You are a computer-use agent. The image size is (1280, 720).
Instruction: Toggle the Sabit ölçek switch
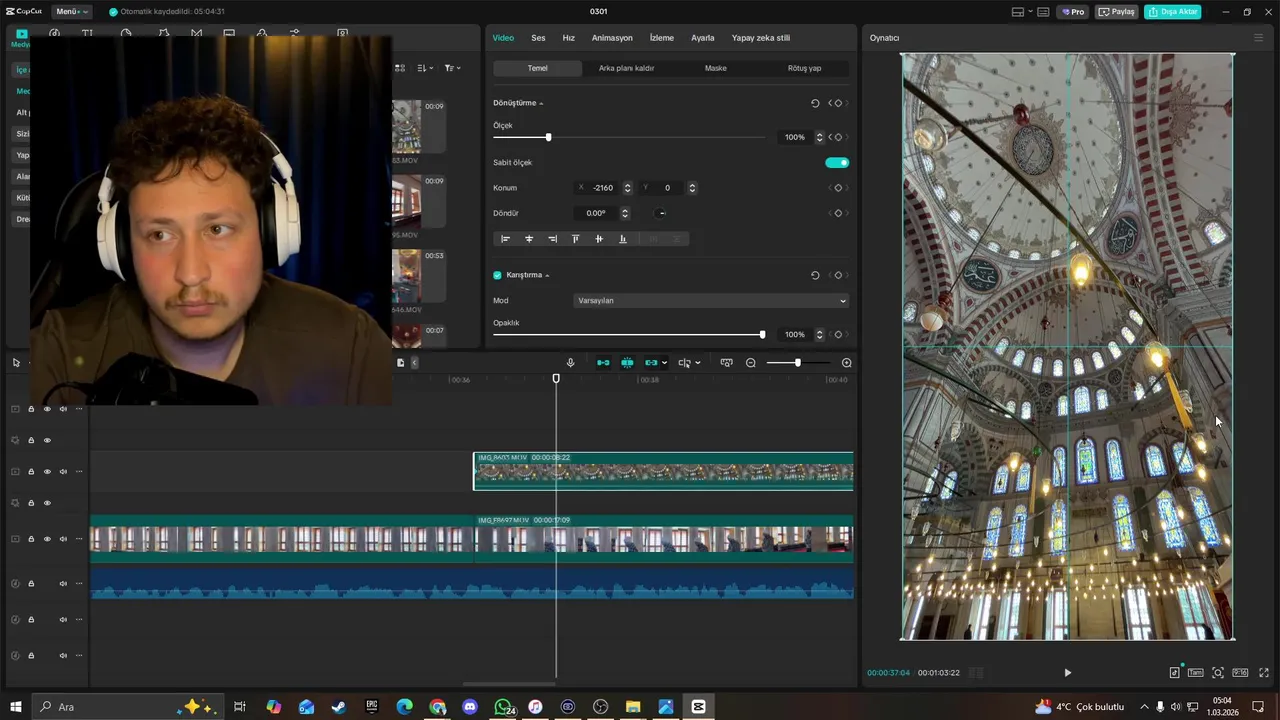(837, 162)
